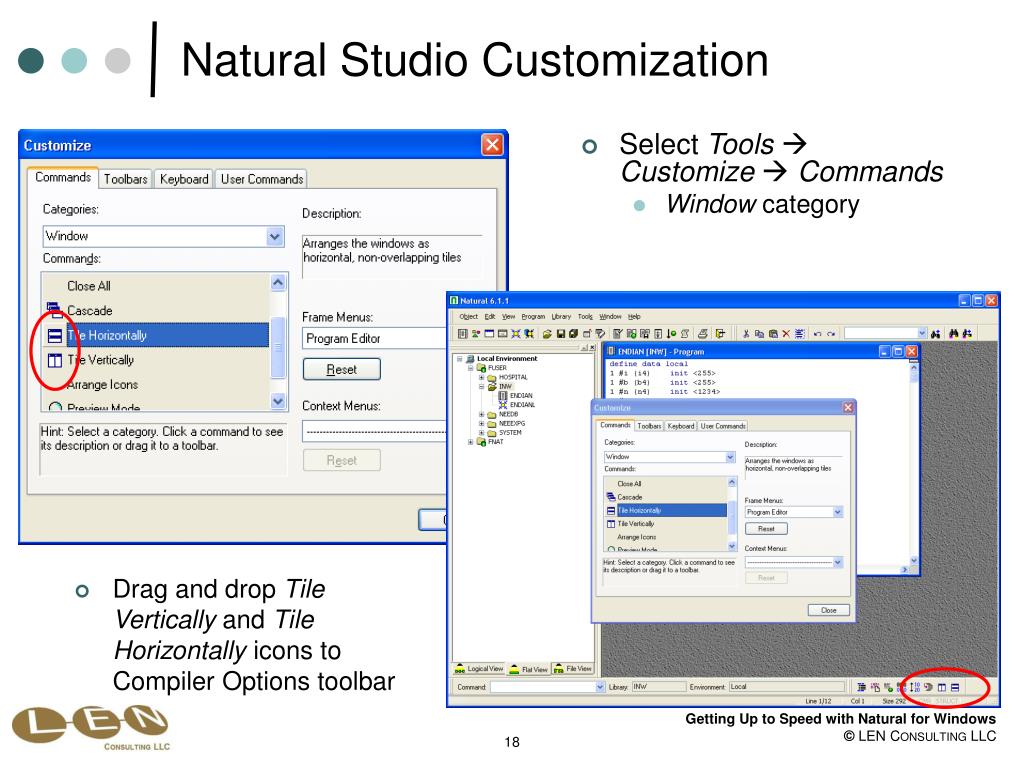Open the Window menu in Natural
The width and height of the screenshot is (1024, 768).
coord(610,317)
